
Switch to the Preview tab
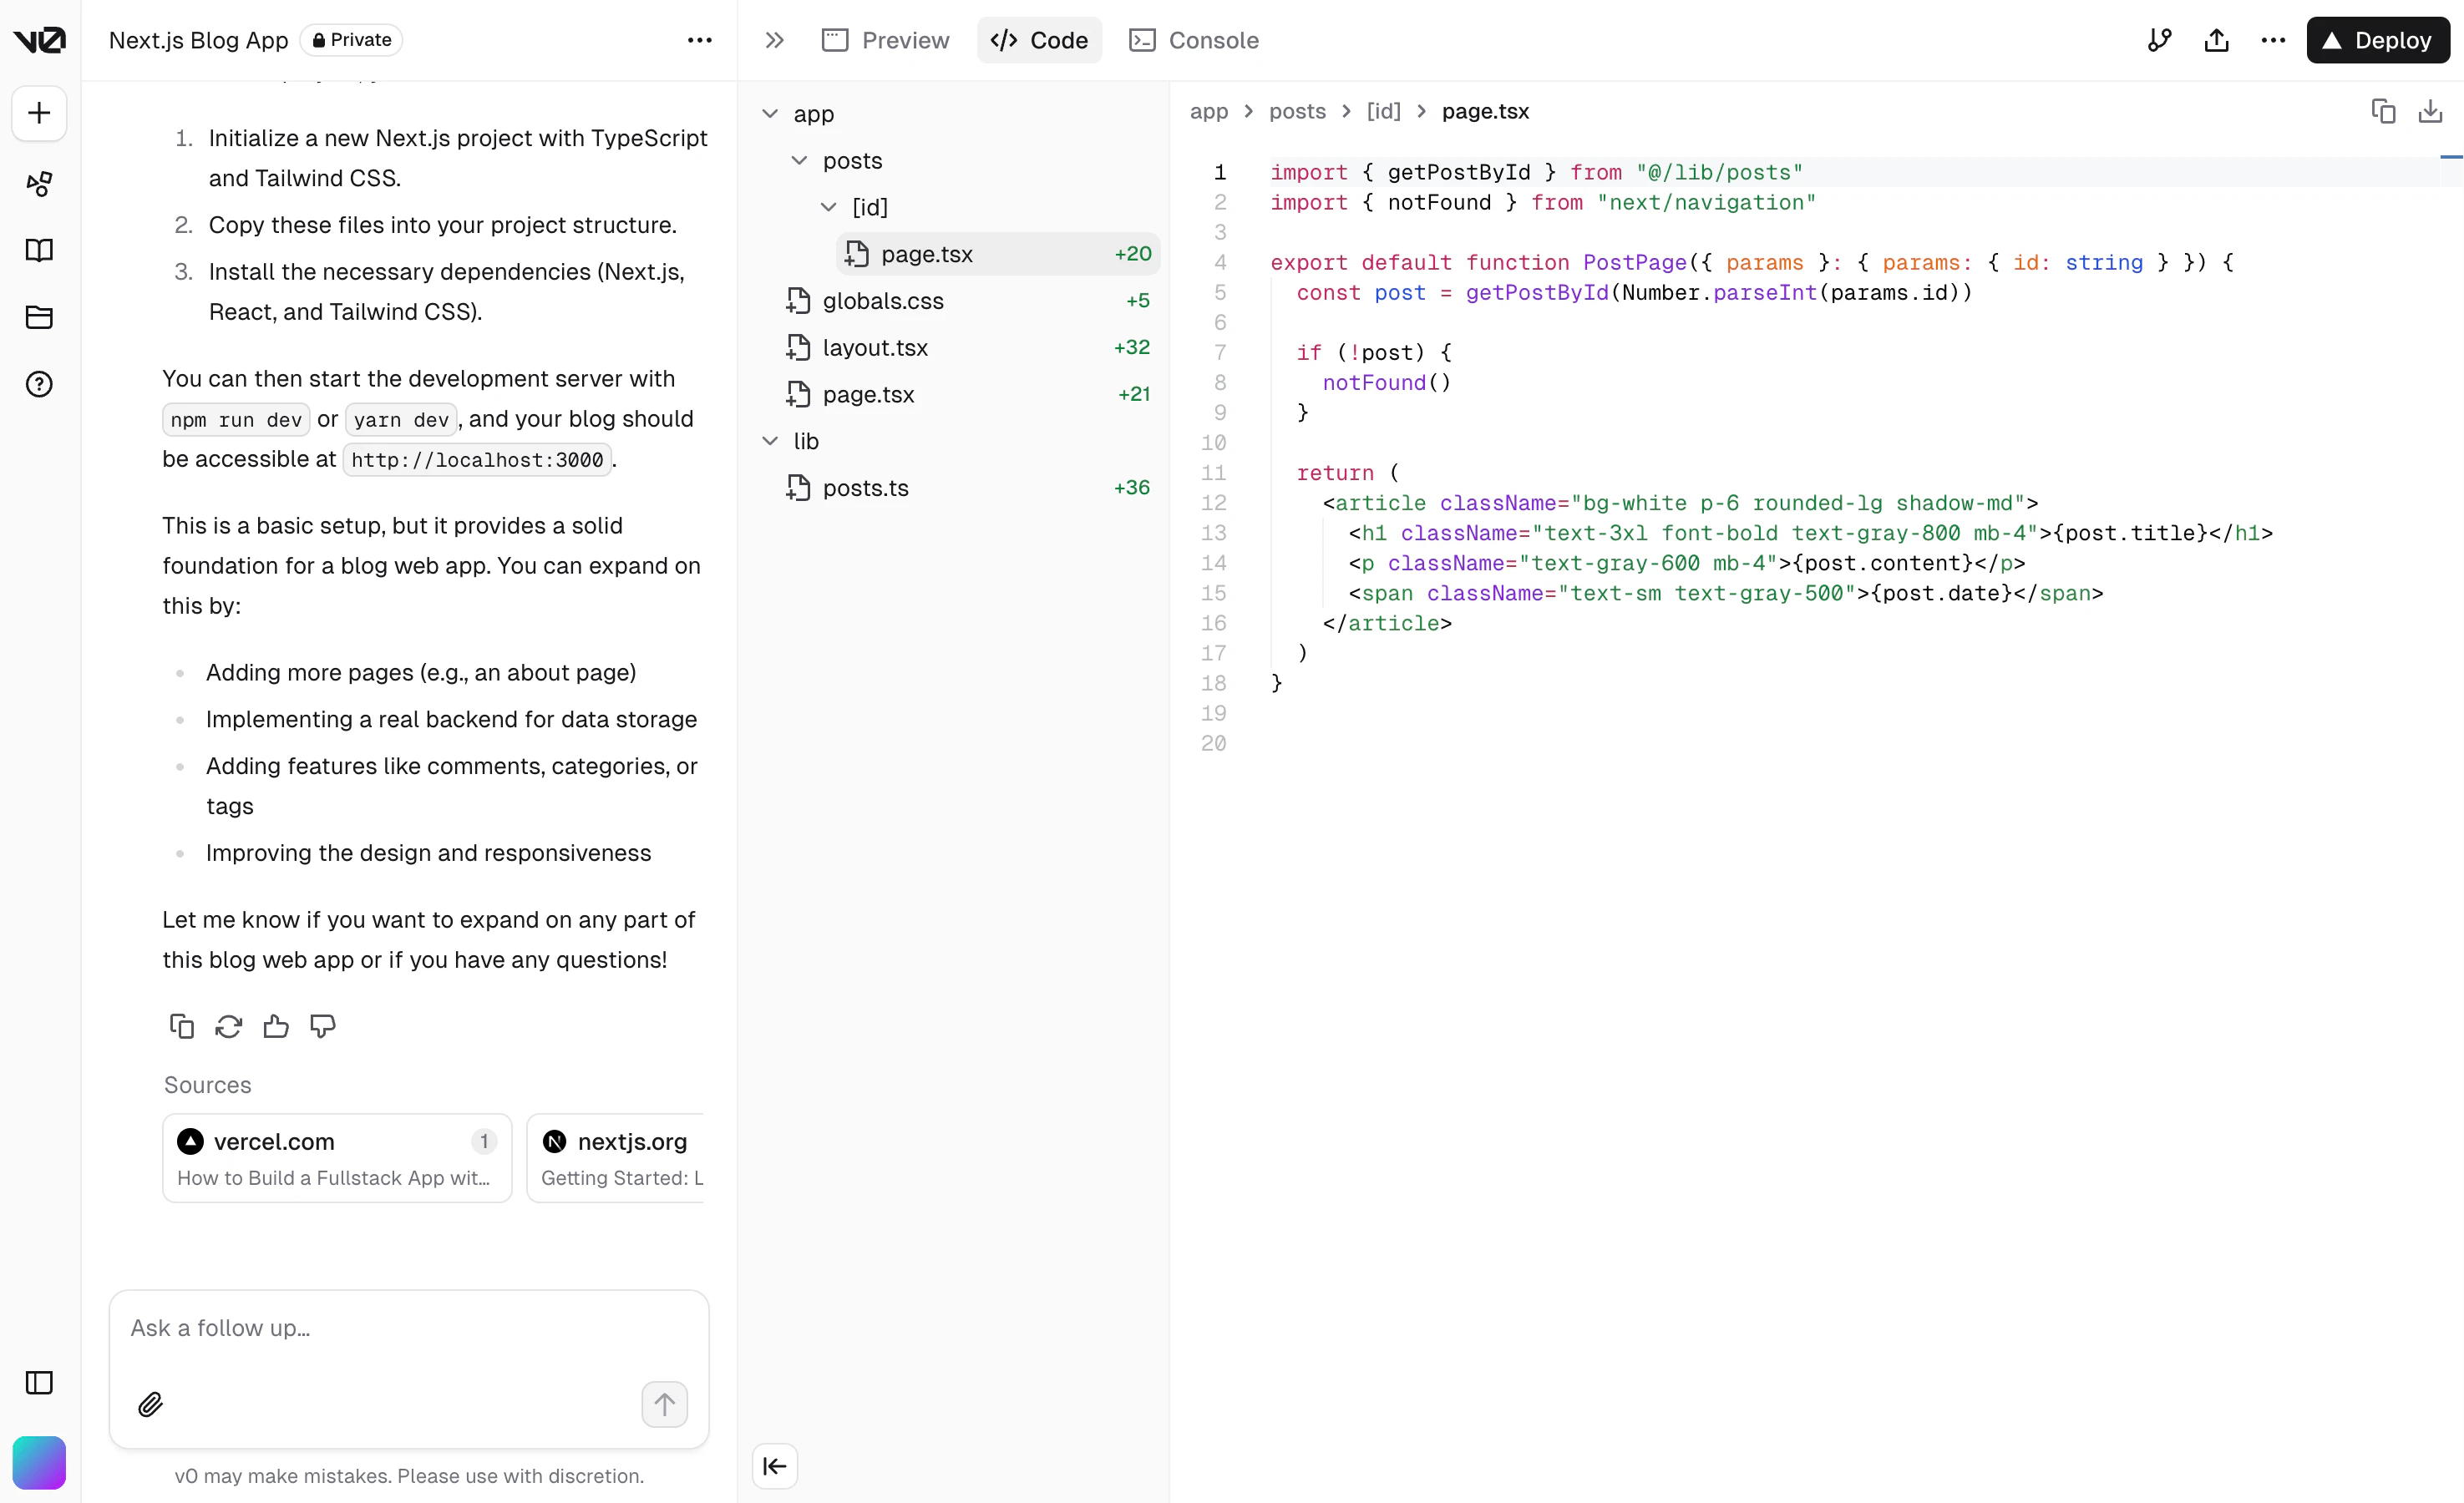886,40
